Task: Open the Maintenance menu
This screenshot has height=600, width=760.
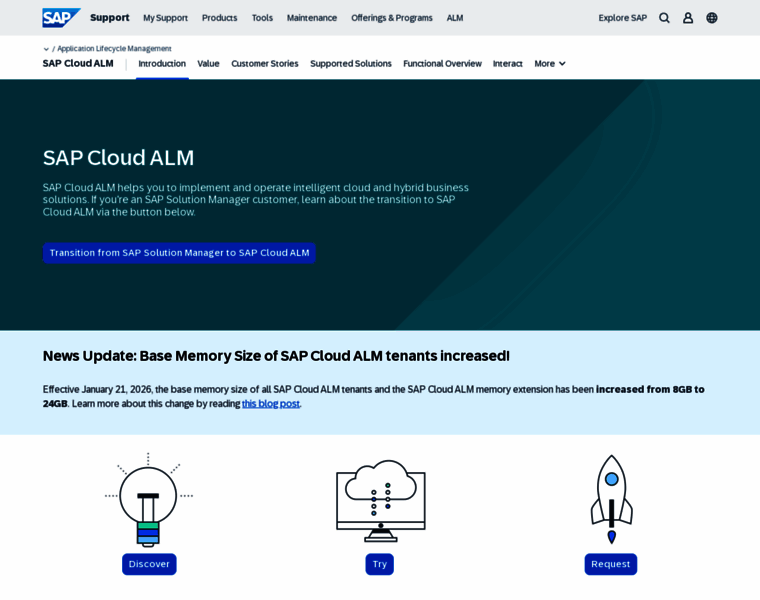Action: (x=312, y=18)
